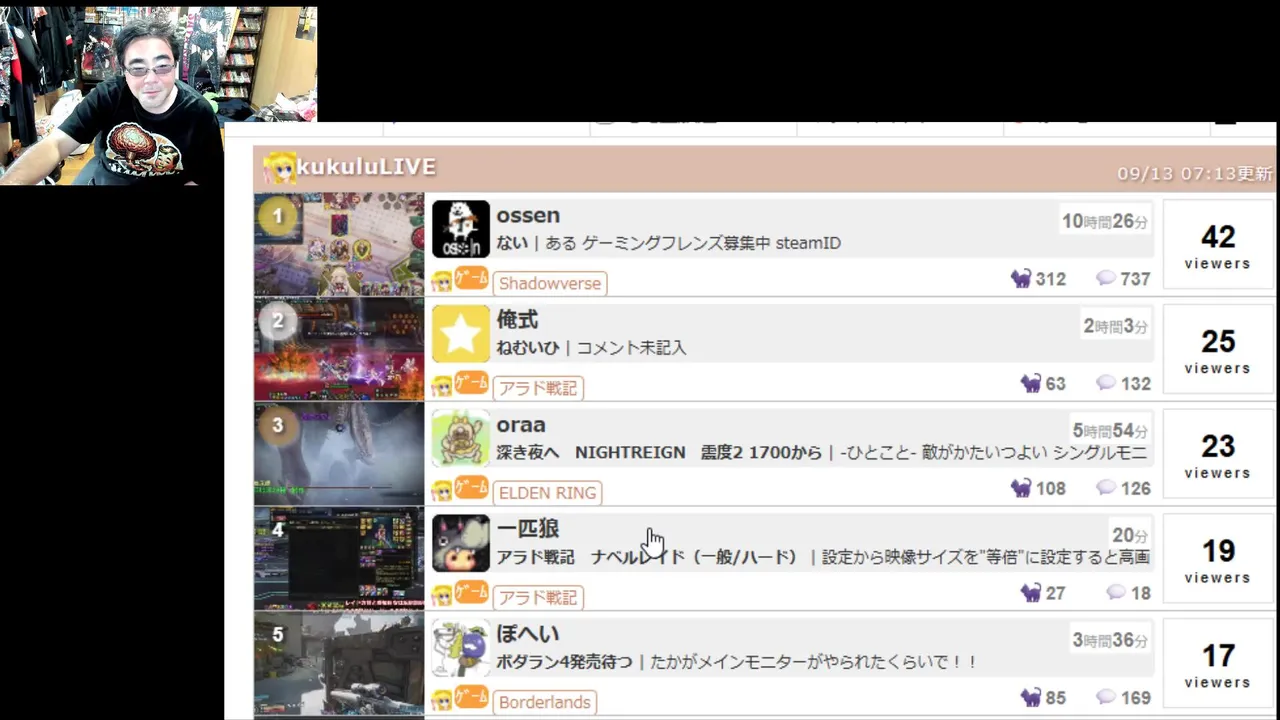Select the ELDEN RING game tag
The width and height of the screenshot is (1280, 720).
click(547, 492)
